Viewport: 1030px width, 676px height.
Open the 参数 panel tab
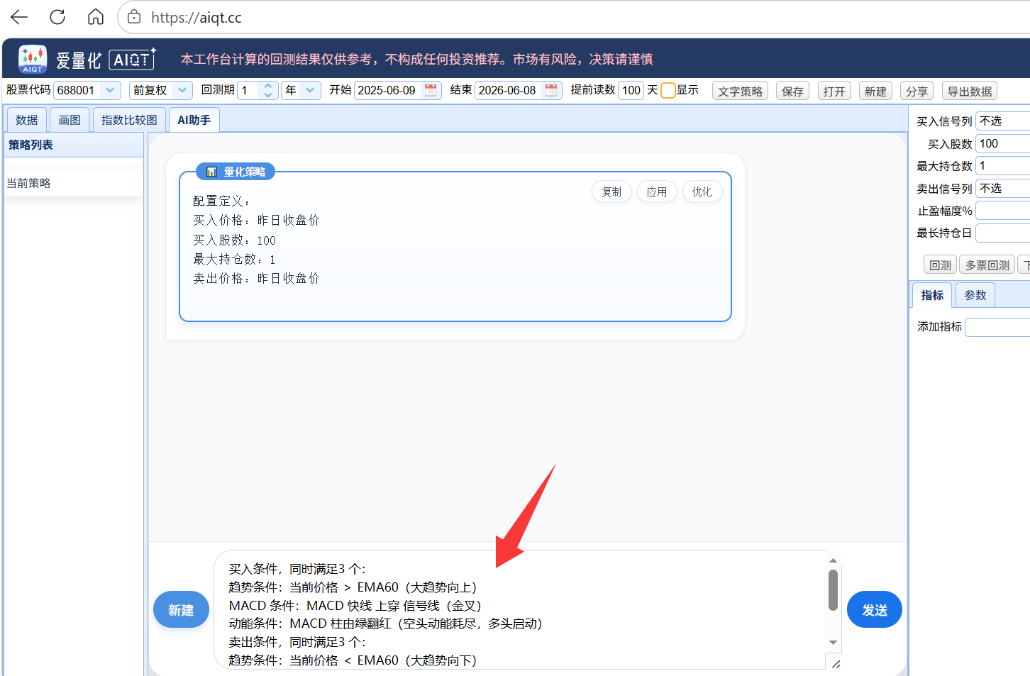tap(975, 295)
